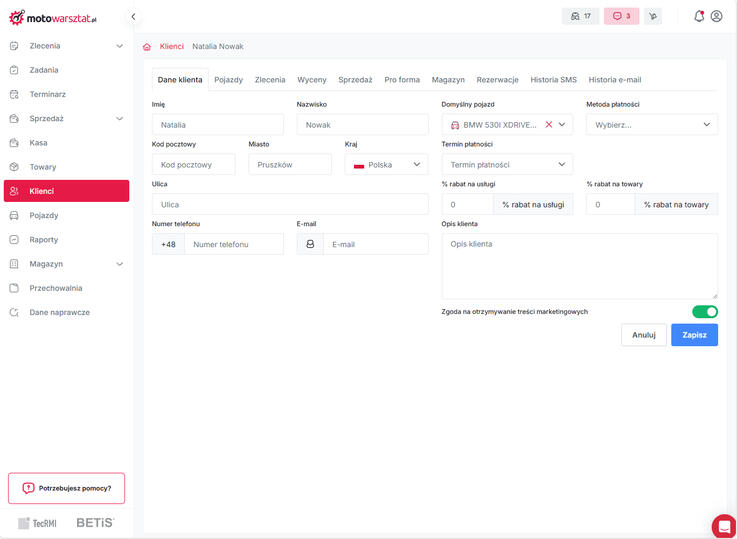Open the chat widget in bottom corner
Screen dimensions: 737x539
pyautogui.click(x=722, y=526)
